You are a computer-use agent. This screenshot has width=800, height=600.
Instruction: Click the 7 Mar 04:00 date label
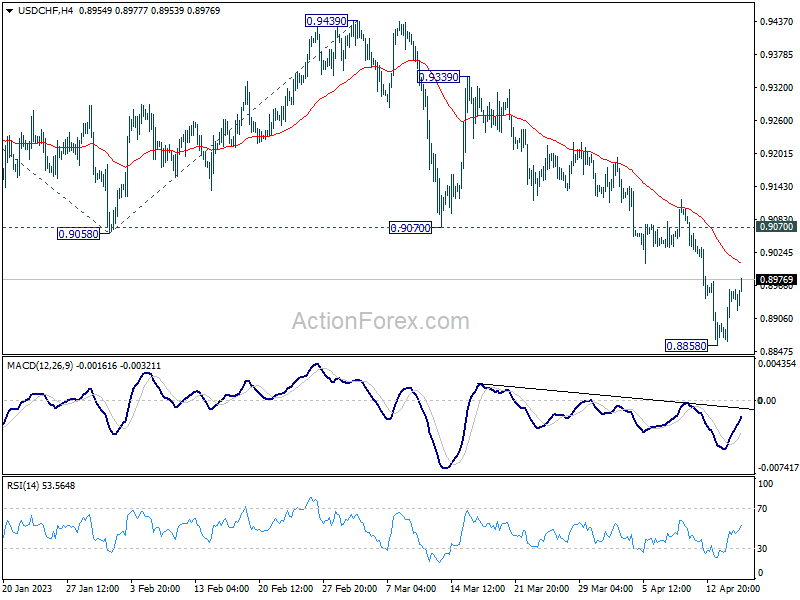click(x=411, y=588)
